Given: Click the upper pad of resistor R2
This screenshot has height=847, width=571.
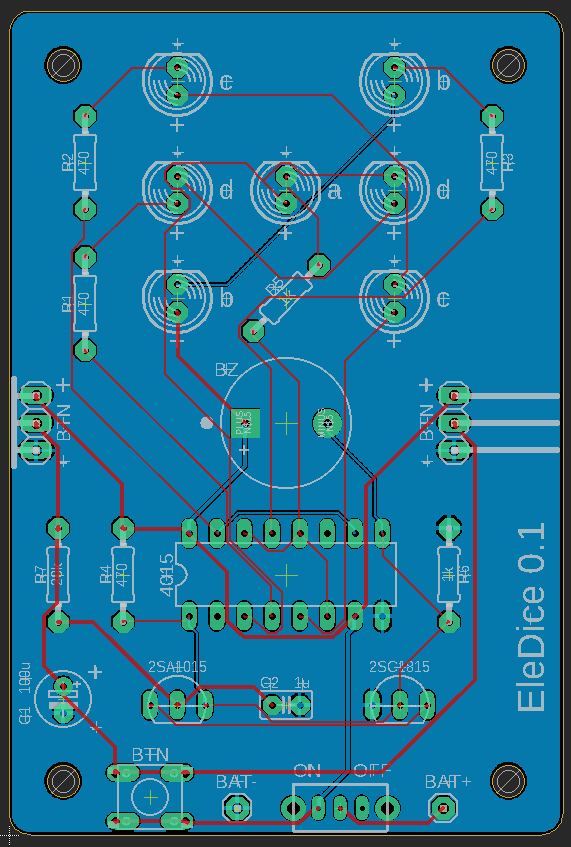Looking at the screenshot, I should (85, 116).
